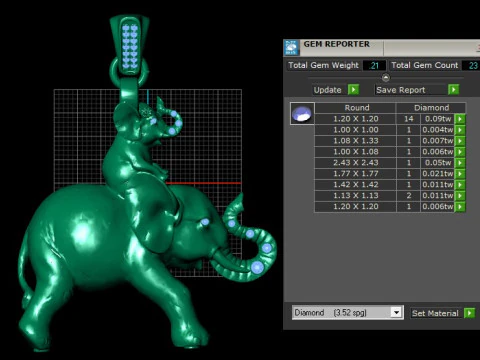
Task: Click the GEM REPORTER title text
Action: [x=337, y=44]
